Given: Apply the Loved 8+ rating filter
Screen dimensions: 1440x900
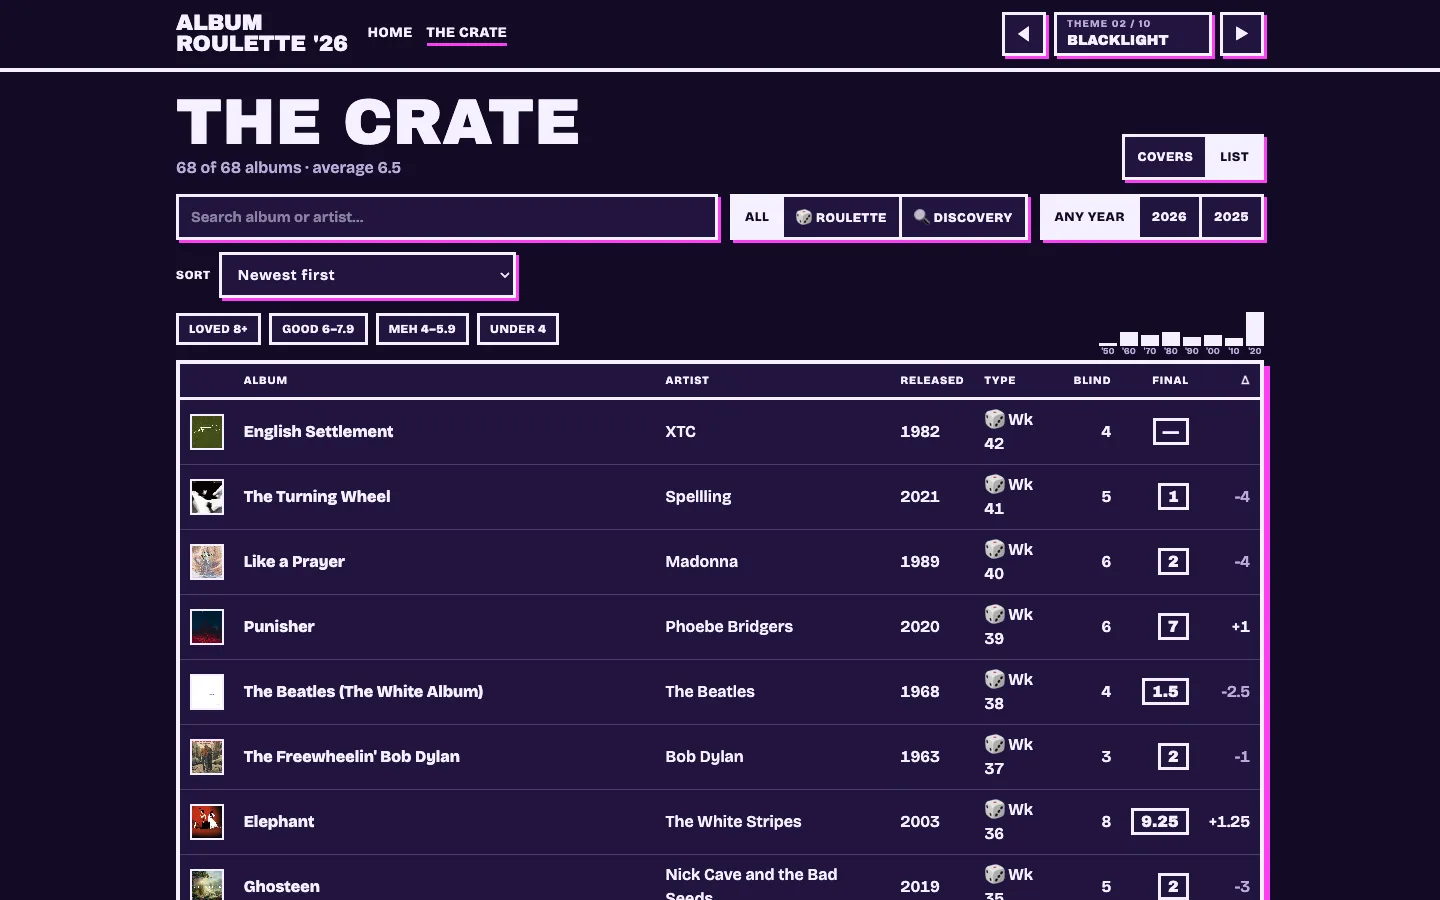Looking at the screenshot, I should pyautogui.click(x=218, y=329).
